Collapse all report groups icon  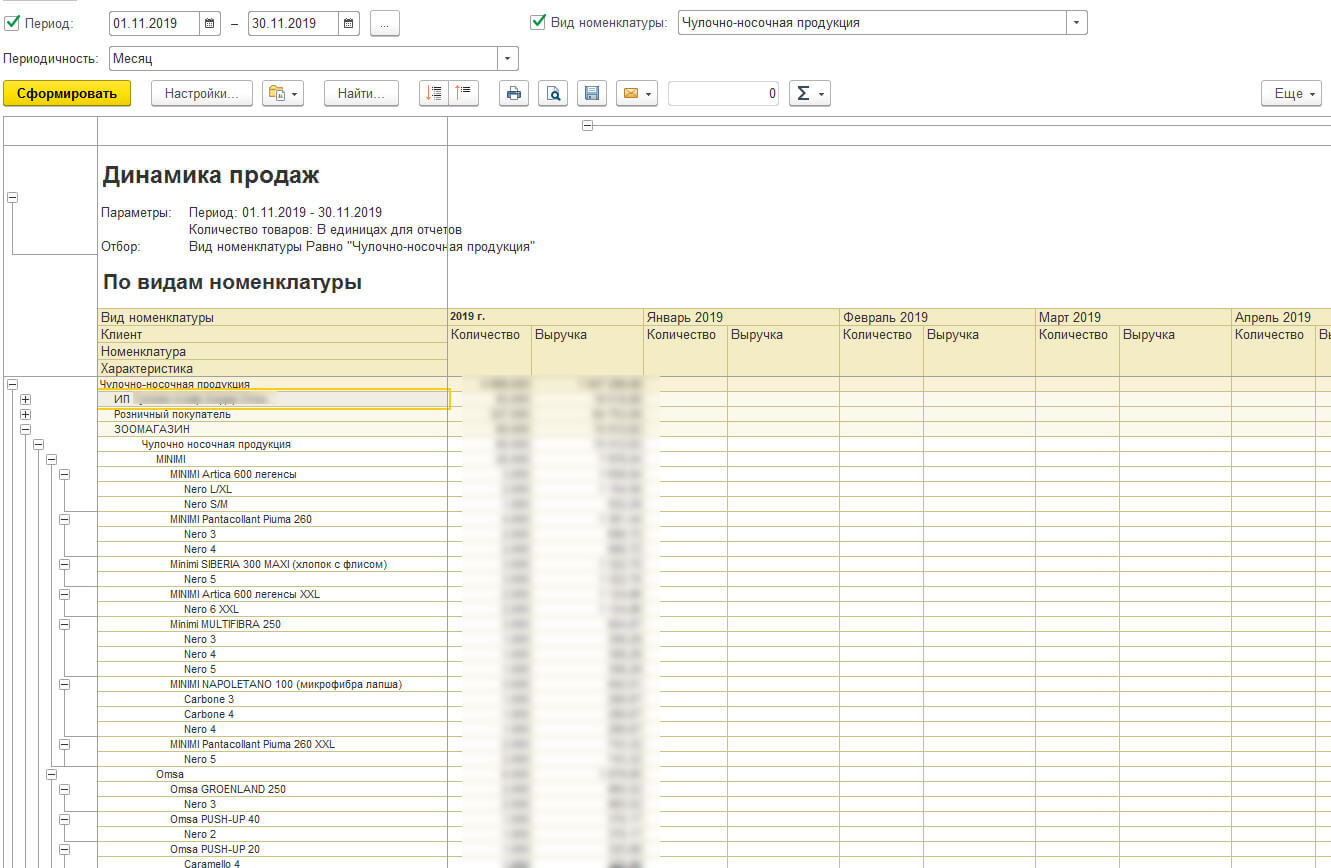(x=464, y=94)
